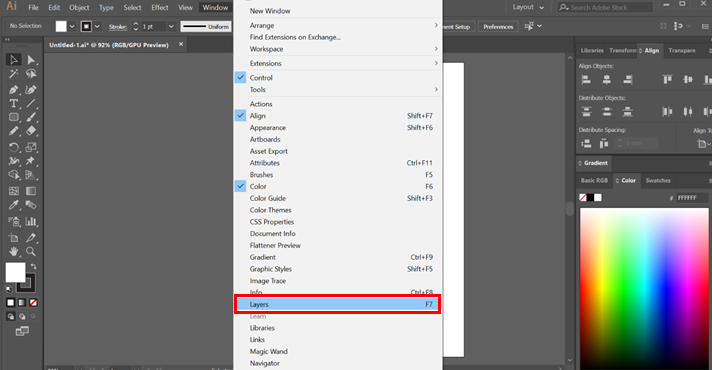Select the Direct Selection tool

click(31, 59)
